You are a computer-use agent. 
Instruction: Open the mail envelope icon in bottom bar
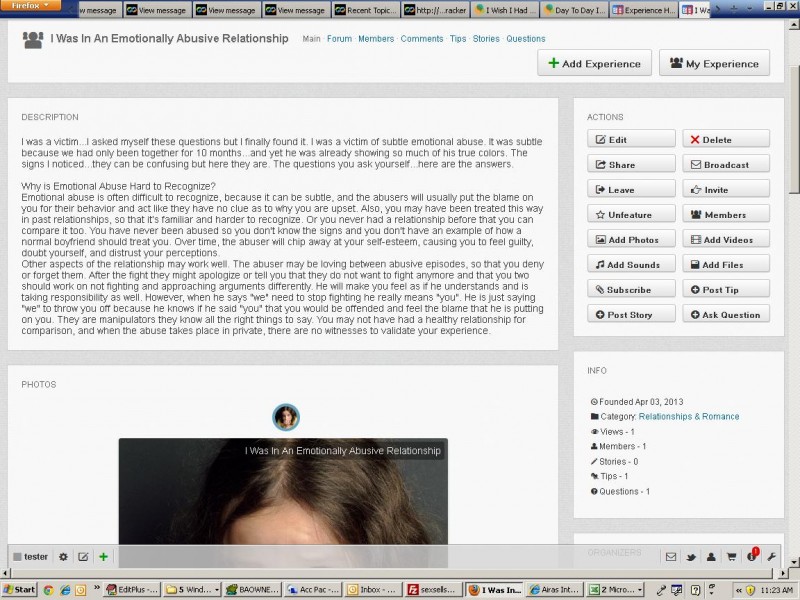coord(671,557)
